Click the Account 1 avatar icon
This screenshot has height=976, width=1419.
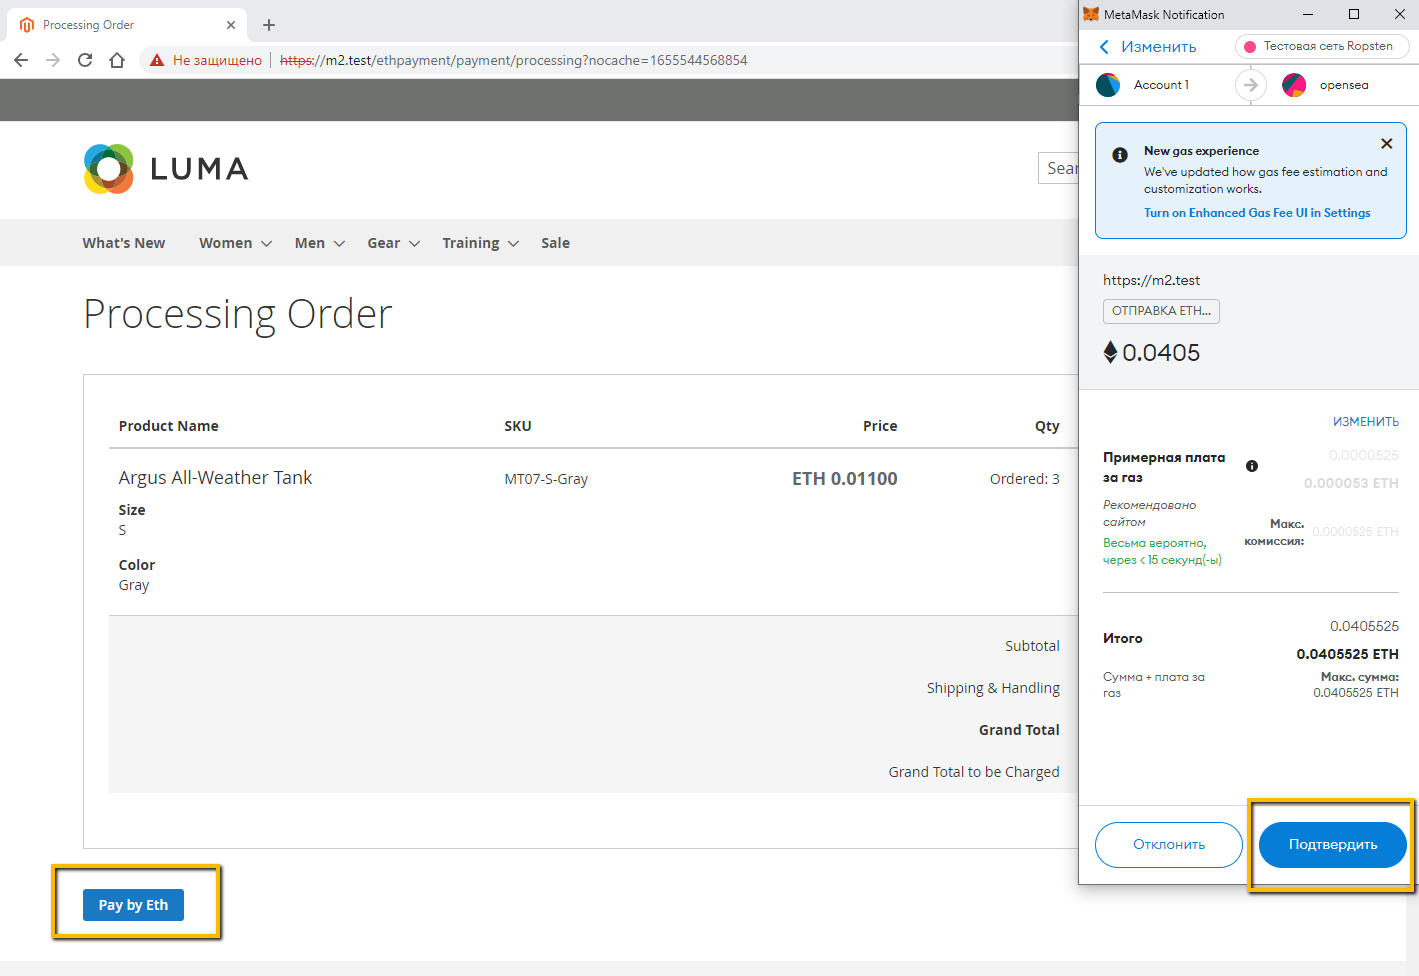click(1108, 85)
